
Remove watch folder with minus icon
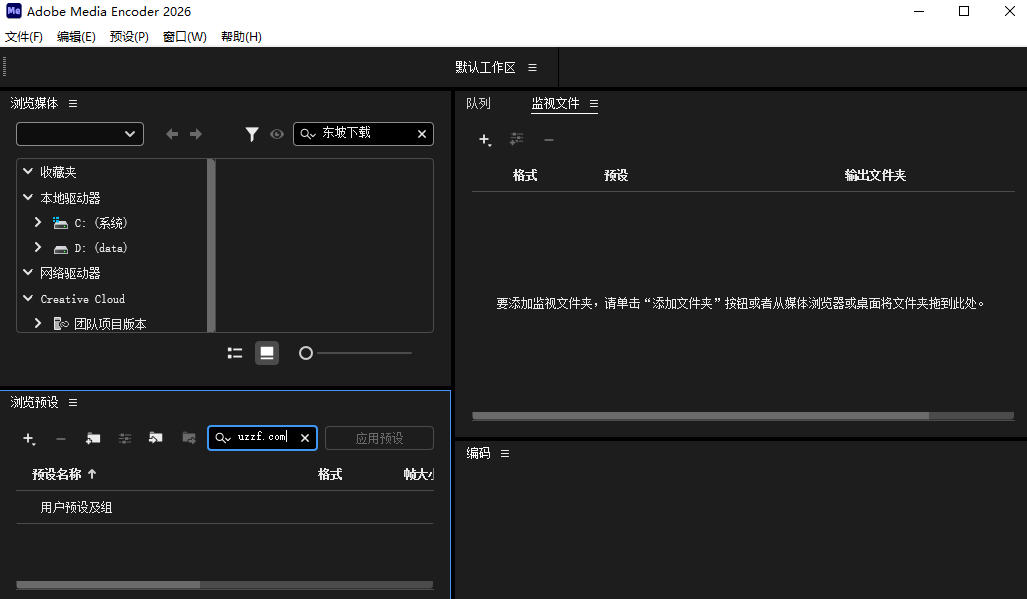(x=549, y=139)
